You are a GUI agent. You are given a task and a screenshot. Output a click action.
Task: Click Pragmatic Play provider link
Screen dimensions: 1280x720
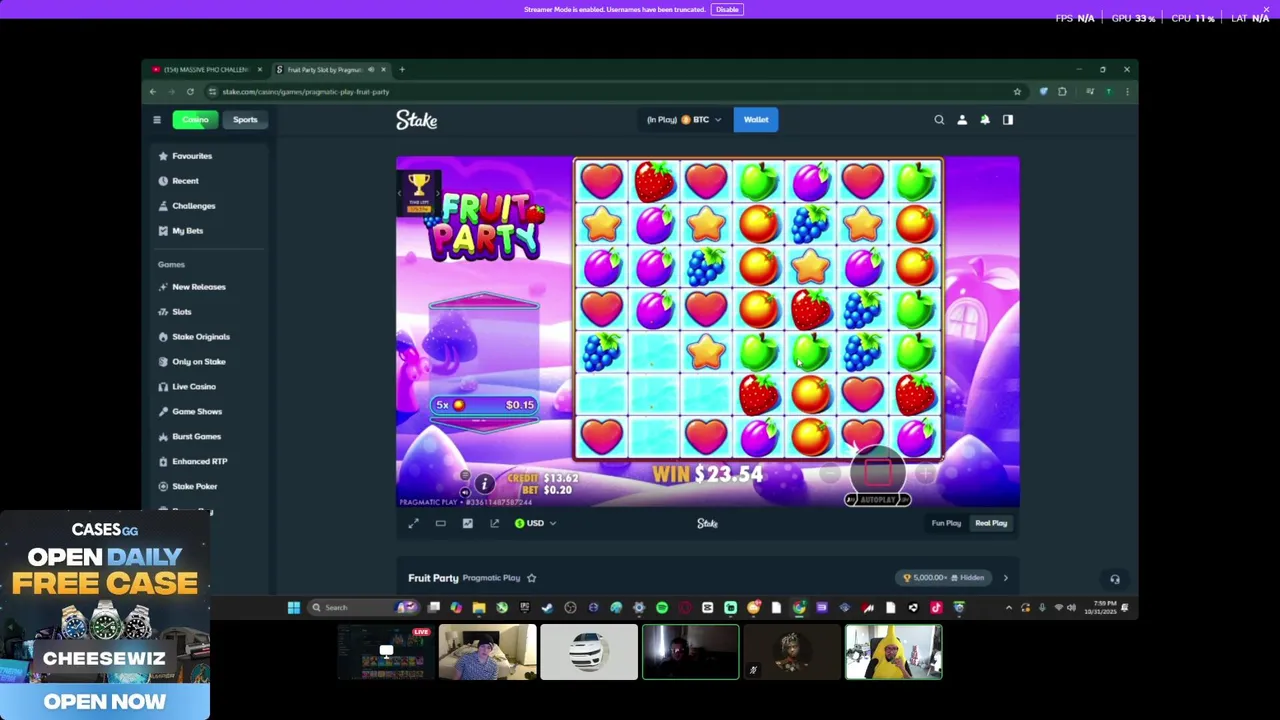pyautogui.click(x=491, y=578)
